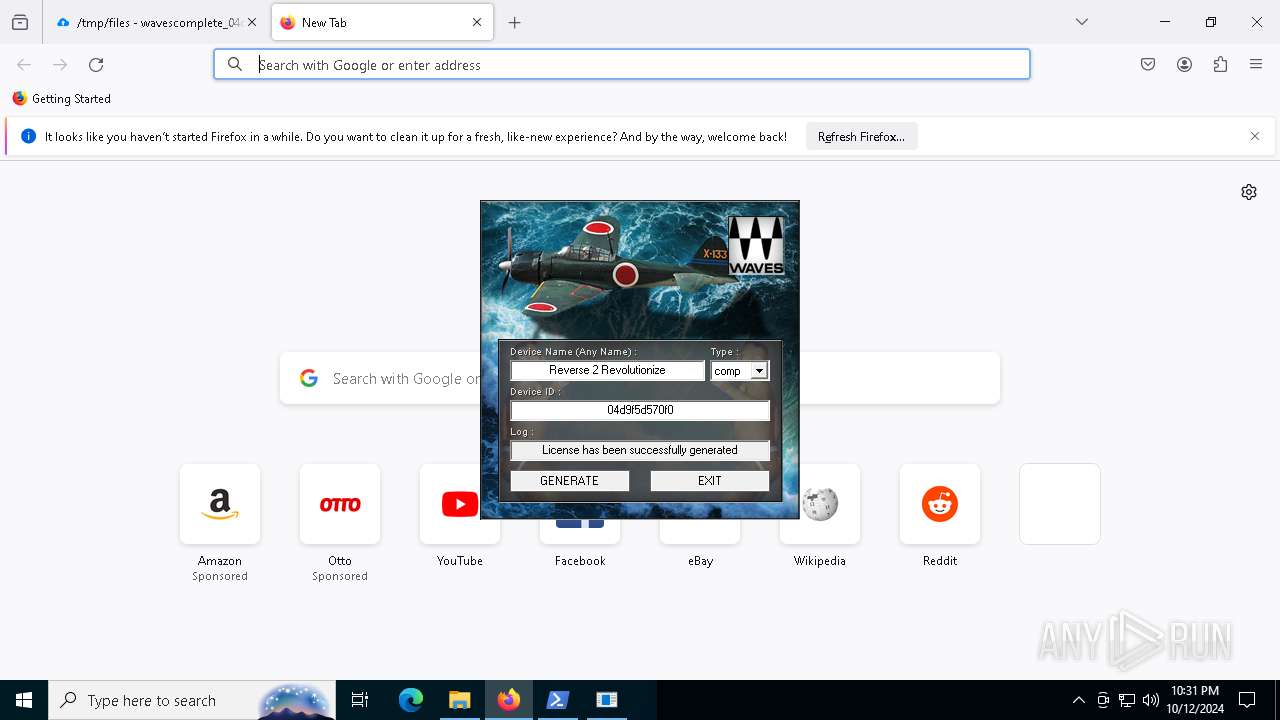Viewport: 1280px width, 720px height.
Task: Close the New Tab tab
Action: 477,23
